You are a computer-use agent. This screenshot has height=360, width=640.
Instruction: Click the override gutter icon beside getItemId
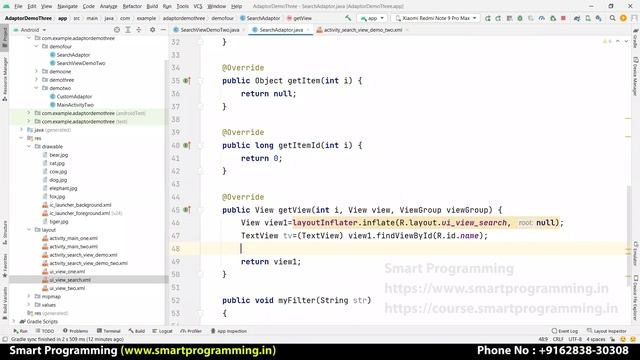click(x=186, y=145)
